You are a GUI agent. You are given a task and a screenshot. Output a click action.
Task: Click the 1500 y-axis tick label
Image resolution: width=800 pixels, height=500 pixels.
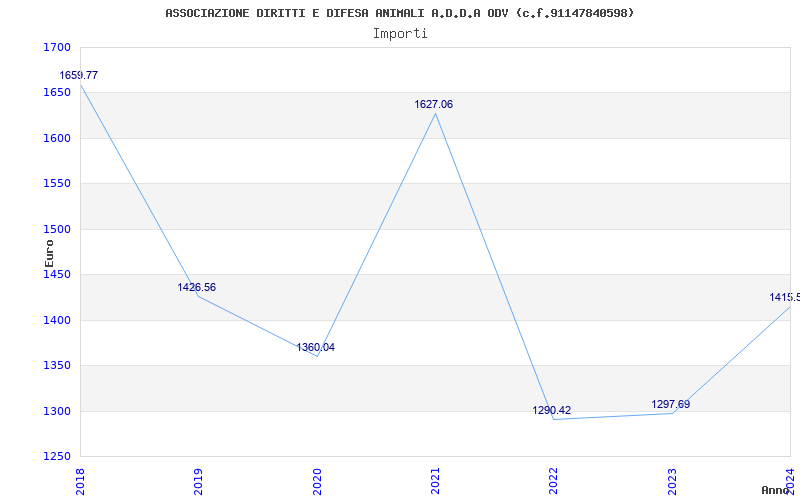pyautogui.click(x=57, y=229)
